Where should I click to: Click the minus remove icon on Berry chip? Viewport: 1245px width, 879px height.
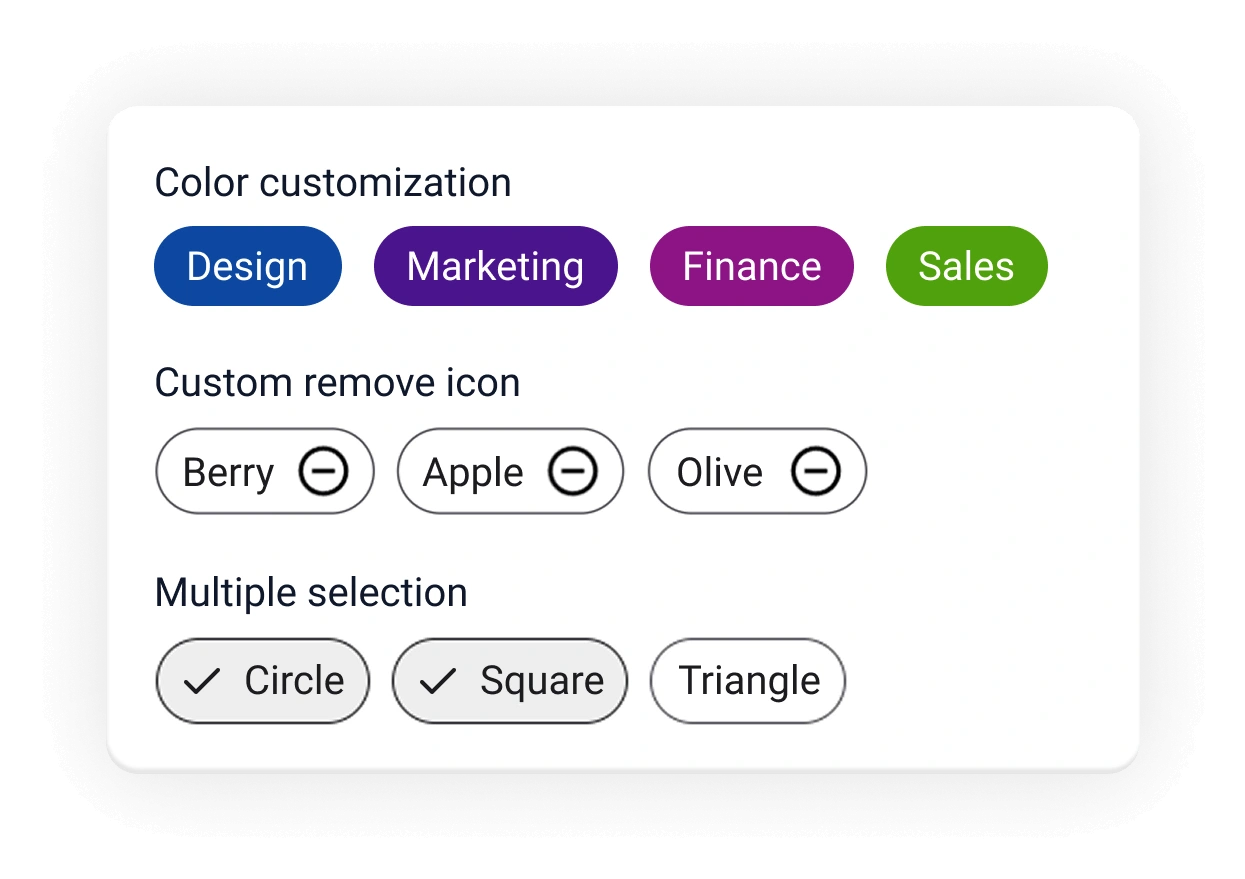323,472
